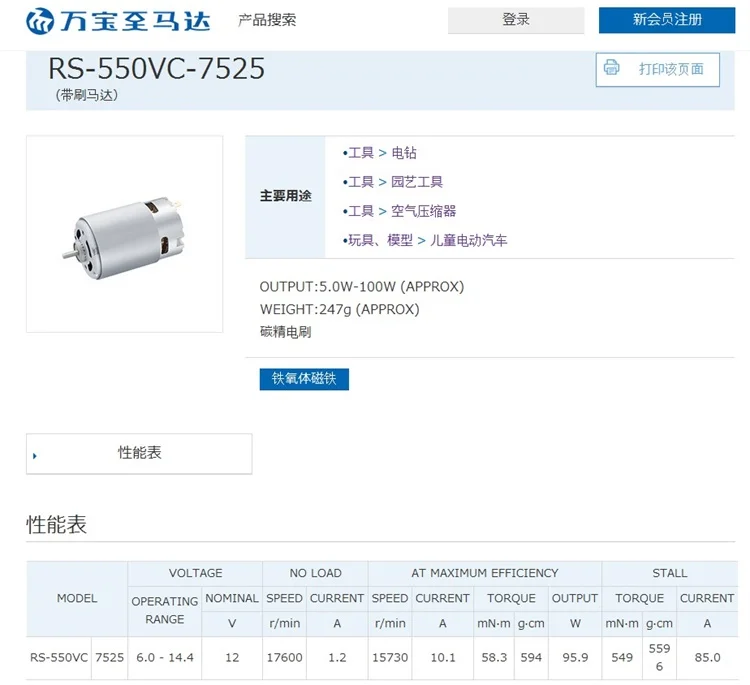
Task: Click the 登录 login button
Action: [x=516, y=20]
